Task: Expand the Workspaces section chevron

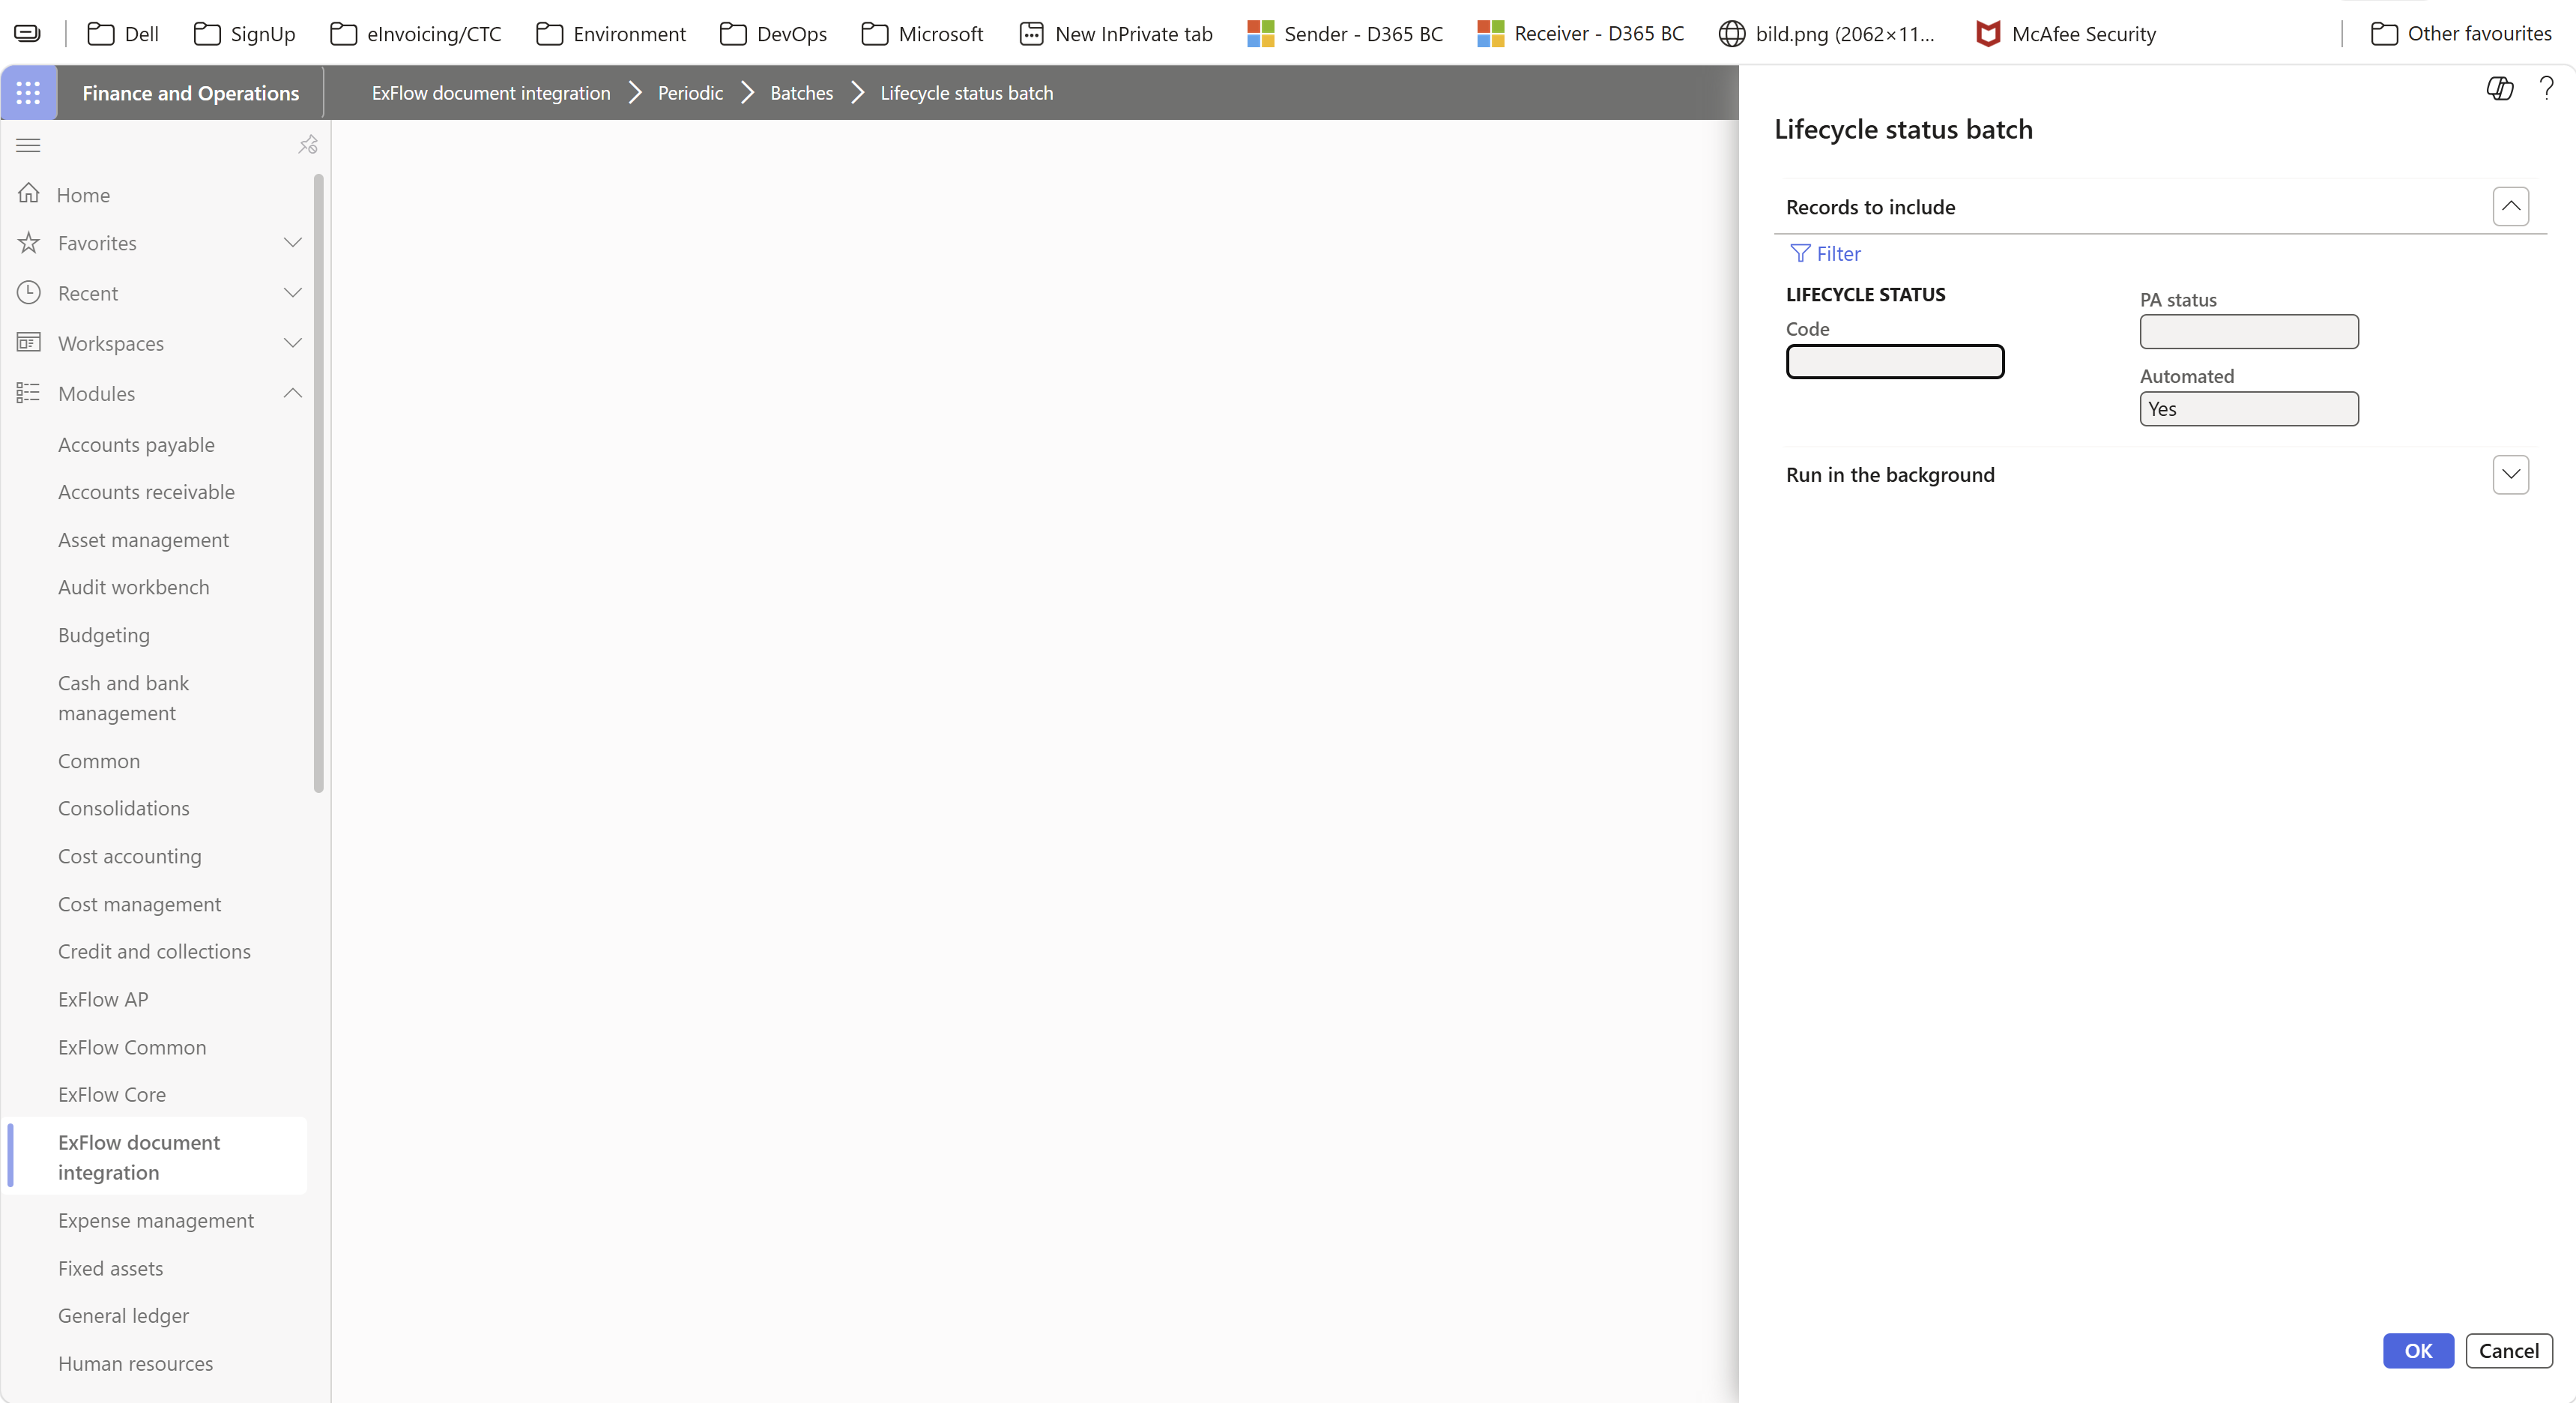Action: click(x=293, y=343)
